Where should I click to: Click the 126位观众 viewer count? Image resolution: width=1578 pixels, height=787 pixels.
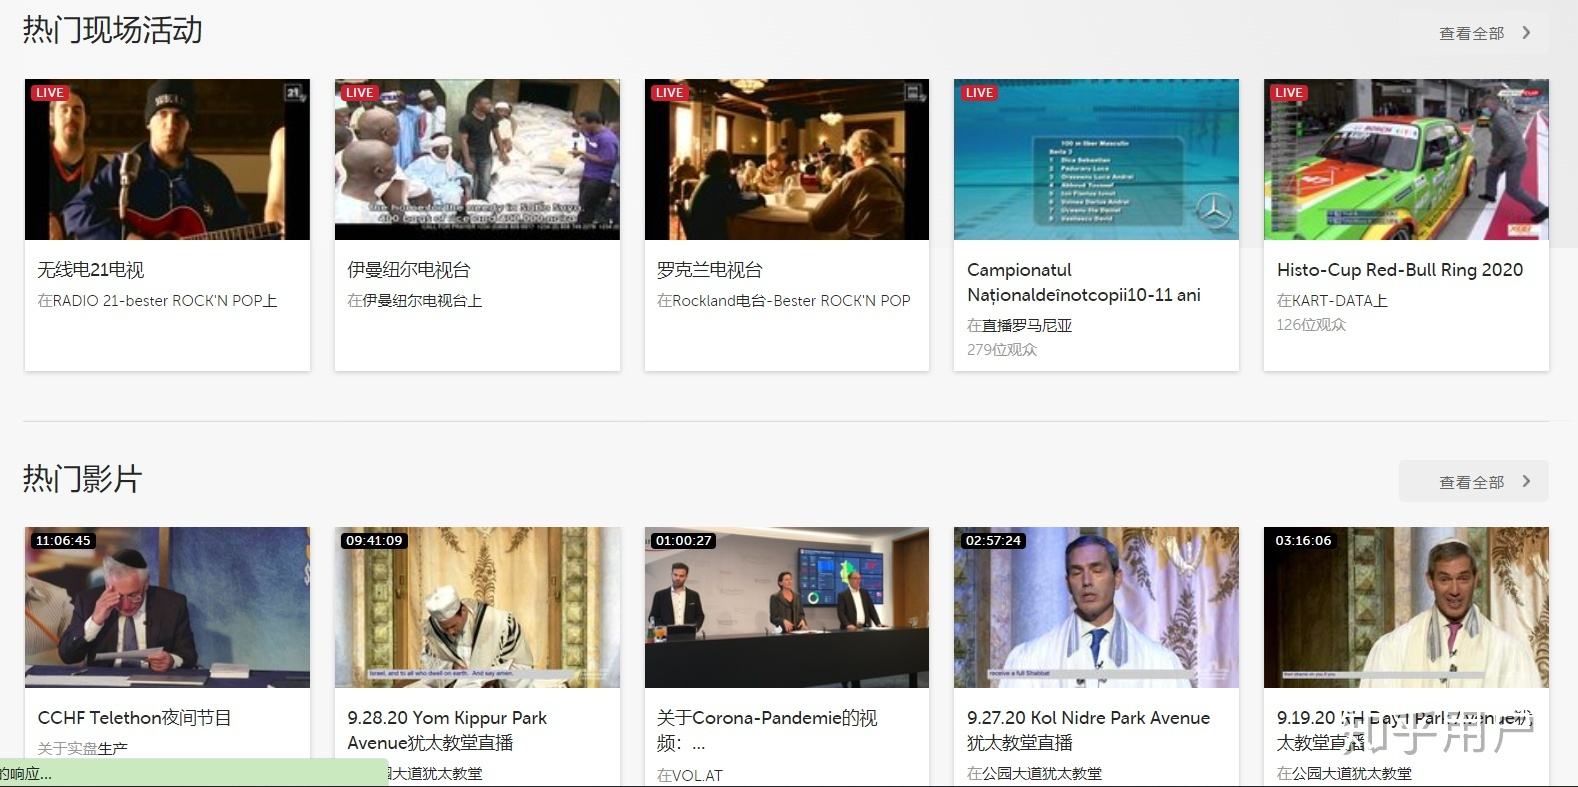1312,325
